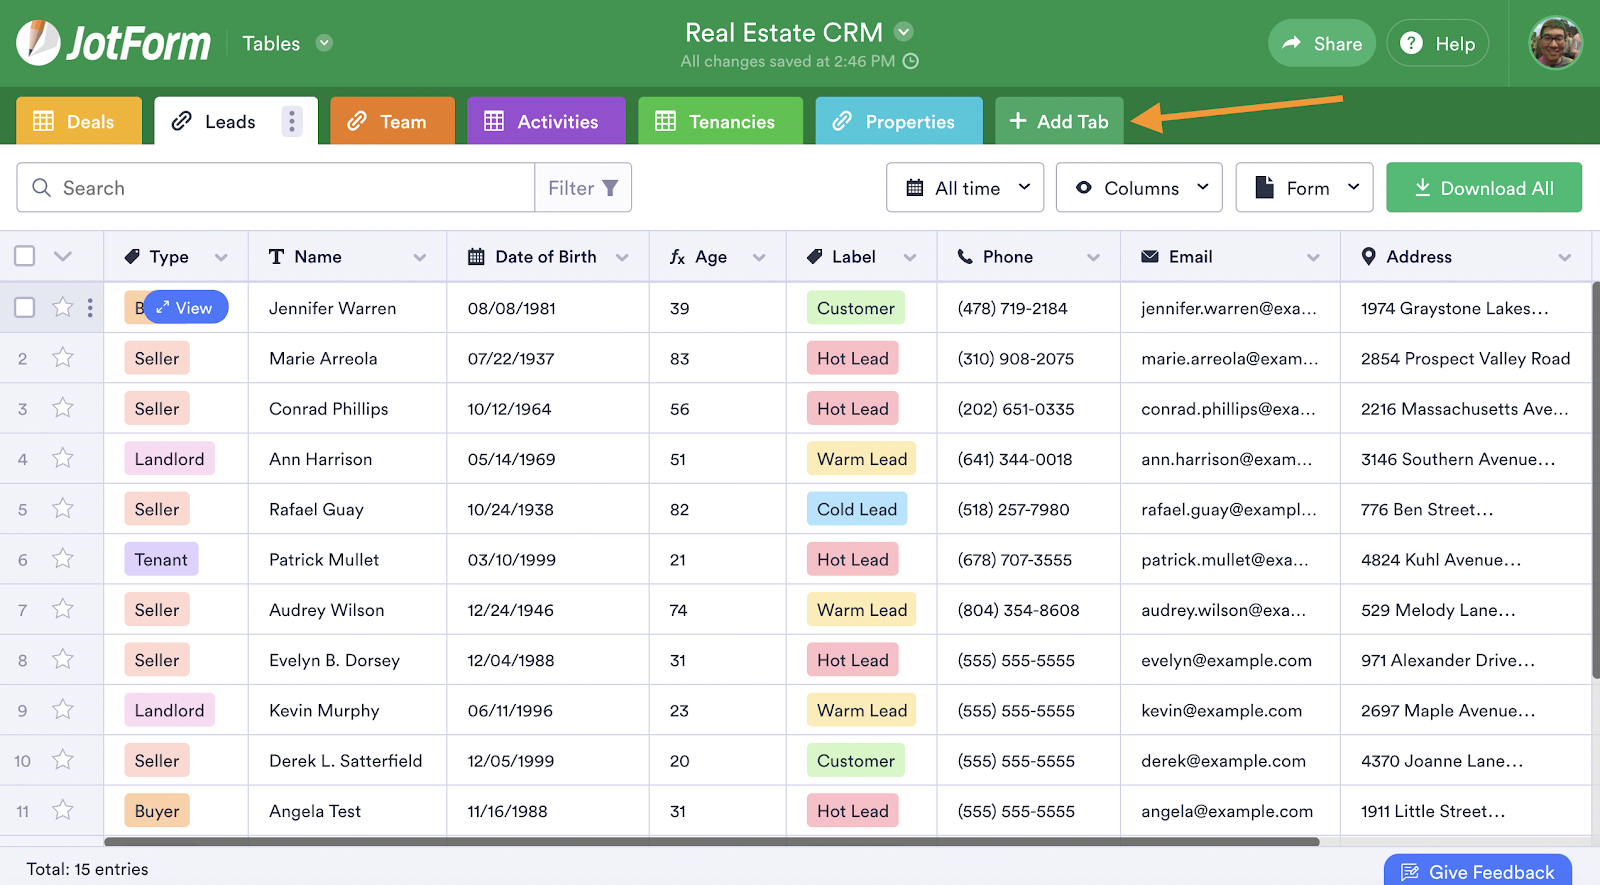This screenshot has width=1600, height=885.
Task: Click the horizontal table scrollbar
Action: click(x=711, y=842)
